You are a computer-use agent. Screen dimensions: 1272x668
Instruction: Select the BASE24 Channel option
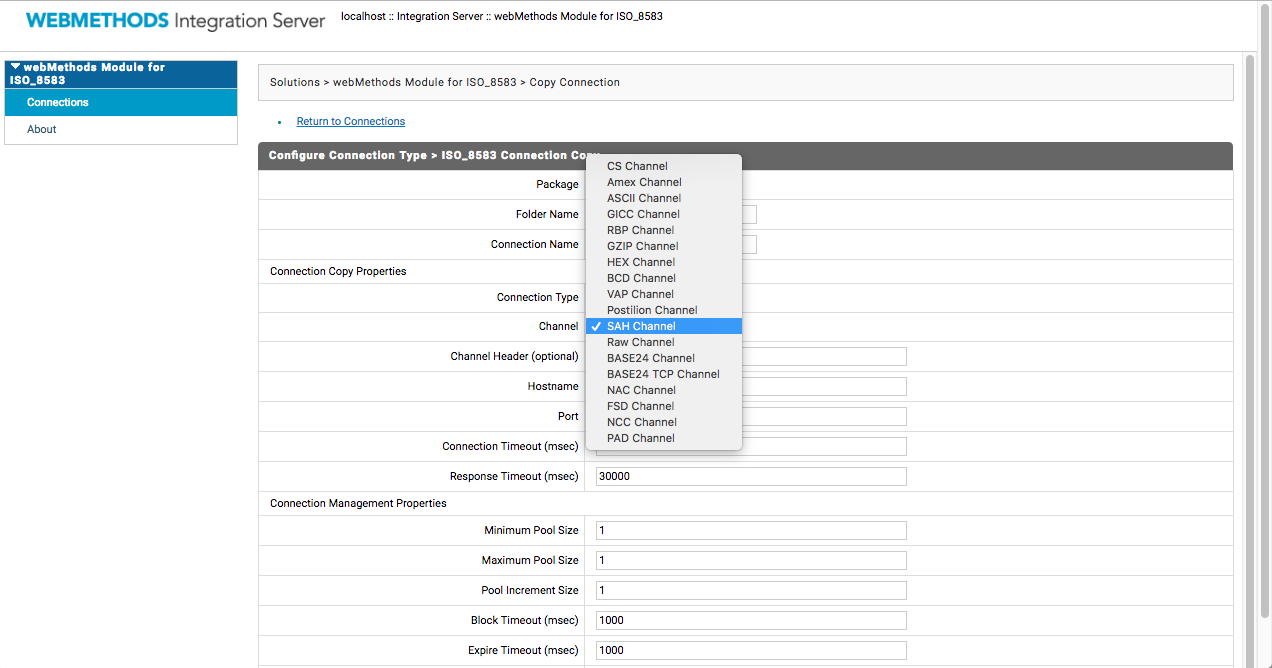pyautogui.click(x=664, y=358)
